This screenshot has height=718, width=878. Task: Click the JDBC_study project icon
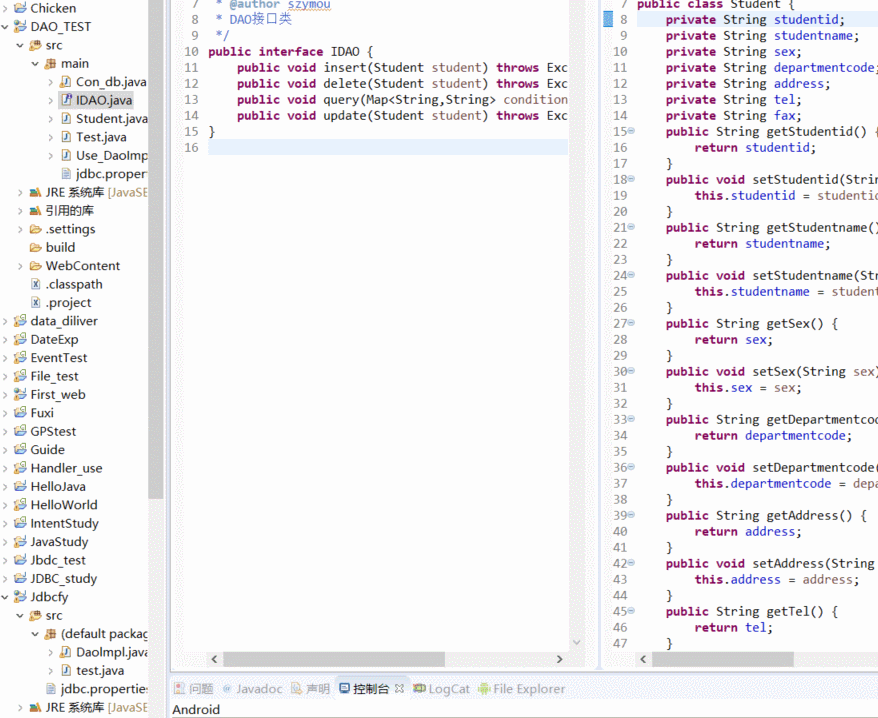click(x=20, y=579)
